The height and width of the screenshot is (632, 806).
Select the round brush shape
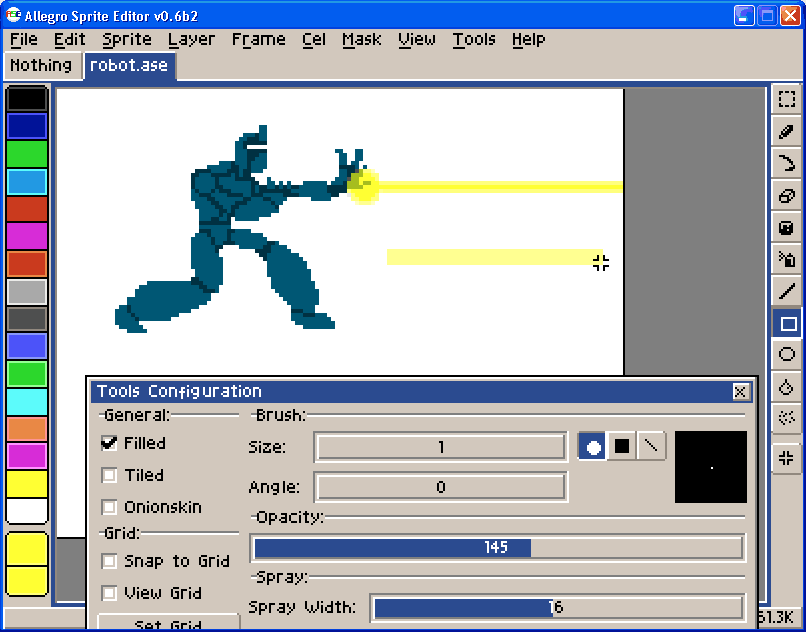click(592, 446)
